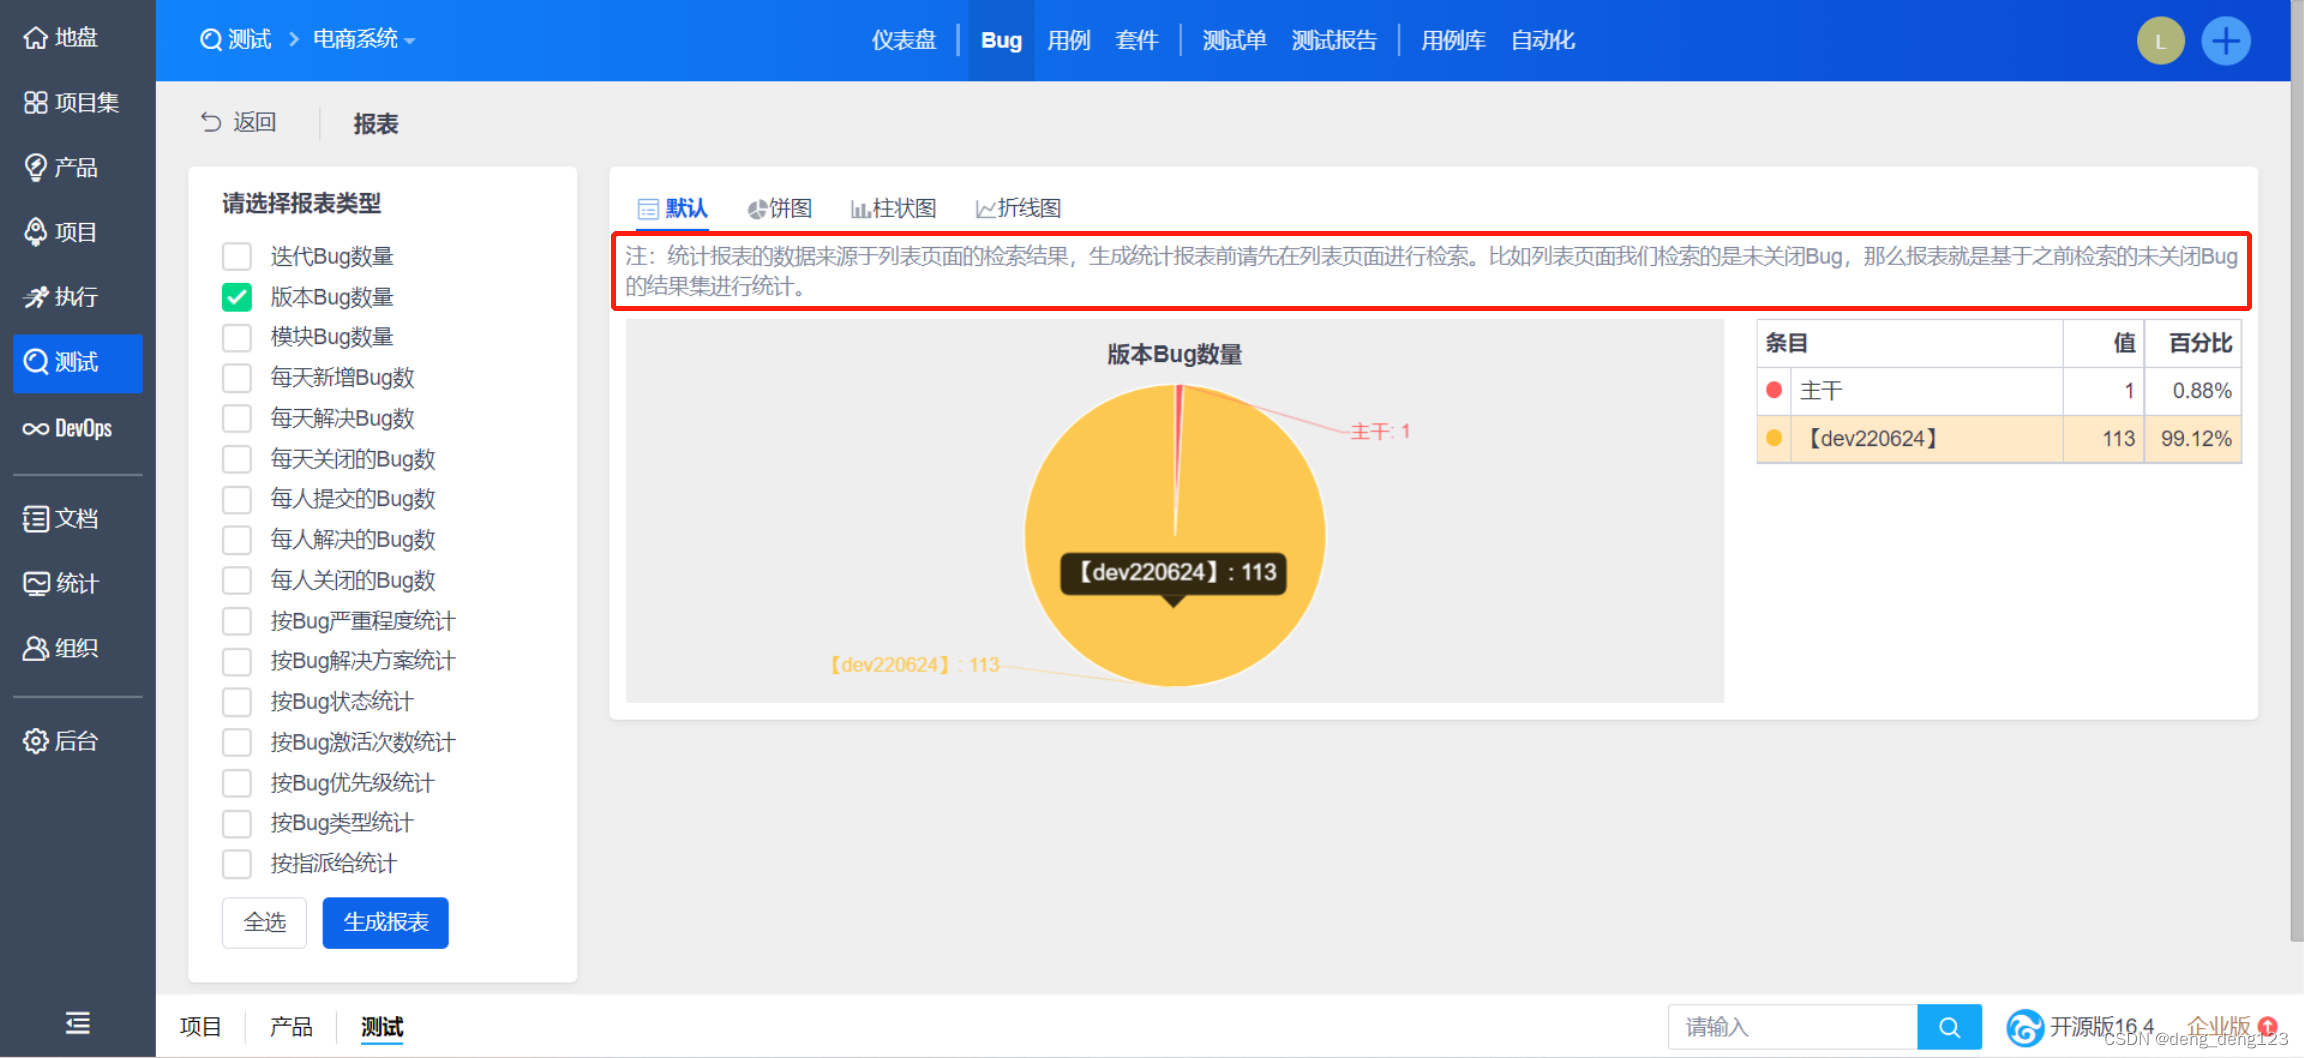Open the 仪表盘 top menu
Image resolution: width=2304 pixels, height=1058 pixels.
click(904, 40)
